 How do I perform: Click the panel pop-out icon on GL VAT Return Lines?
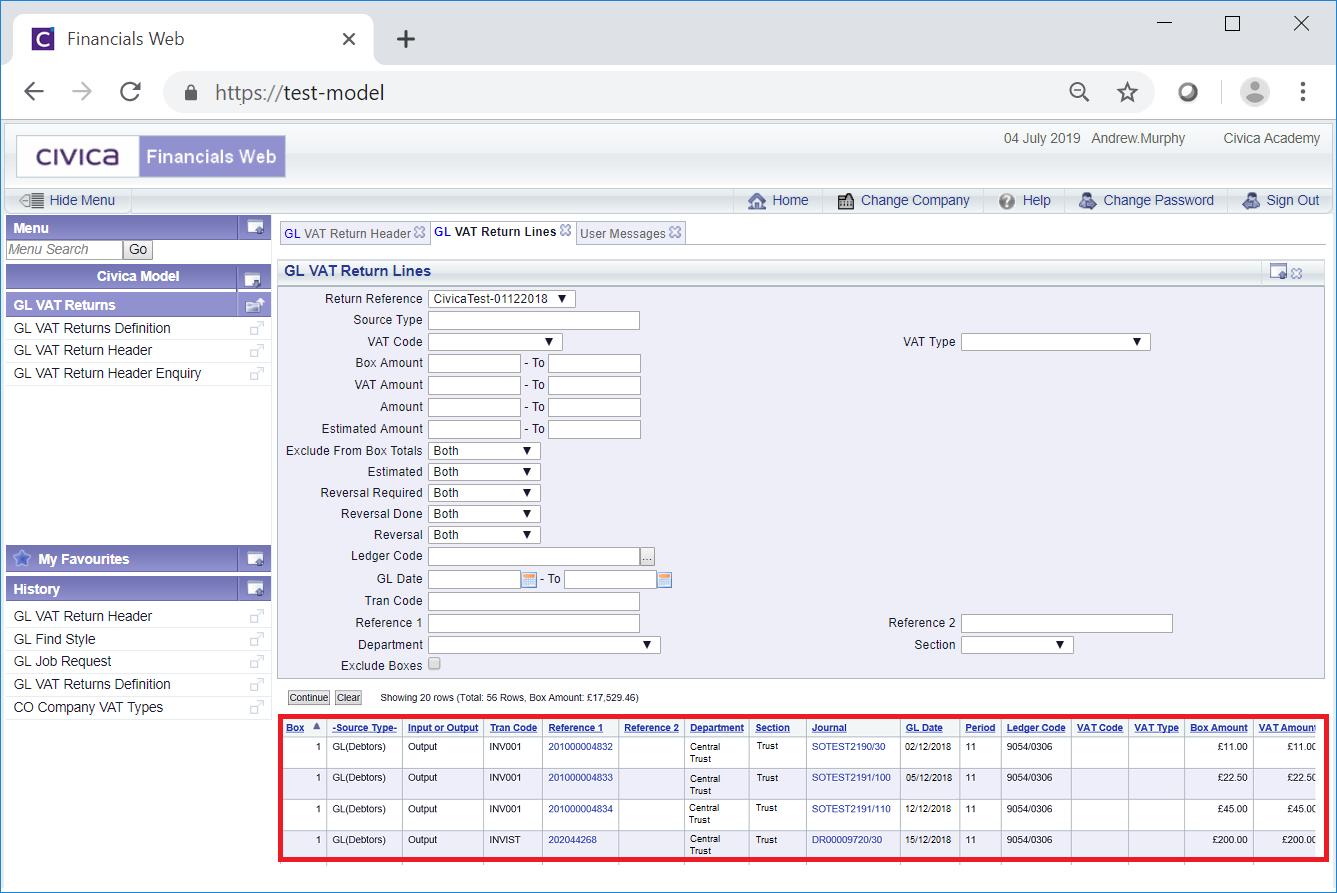pyautogui.click(x=1277, y=271)
